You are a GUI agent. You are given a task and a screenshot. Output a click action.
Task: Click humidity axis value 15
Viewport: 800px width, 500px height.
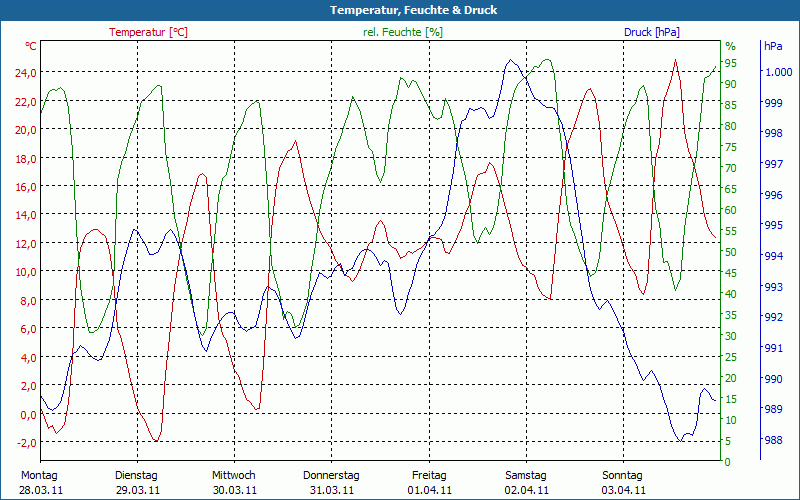731,399
